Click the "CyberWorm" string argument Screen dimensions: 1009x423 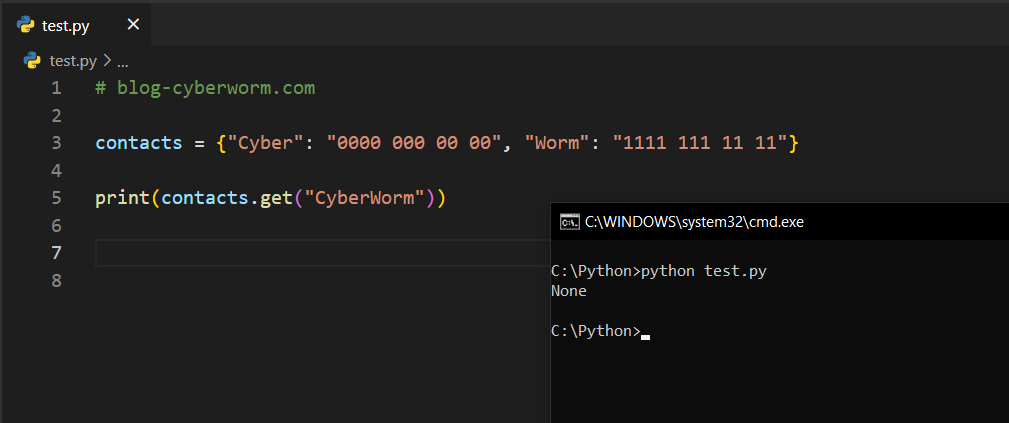click(x=364, y=198)
